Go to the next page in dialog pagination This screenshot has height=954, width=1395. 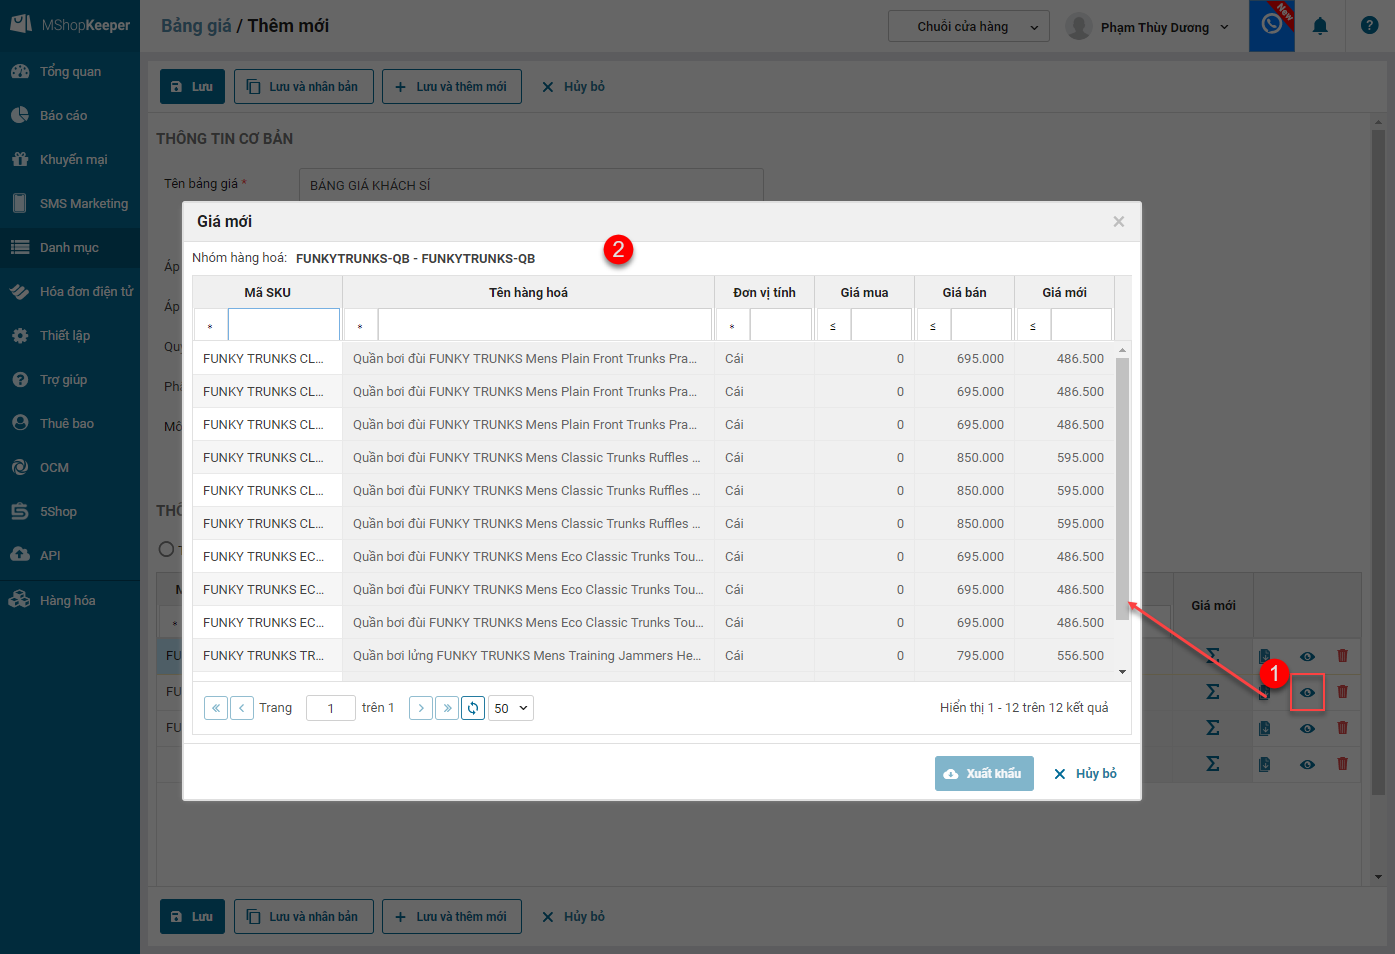click(421, 708)
